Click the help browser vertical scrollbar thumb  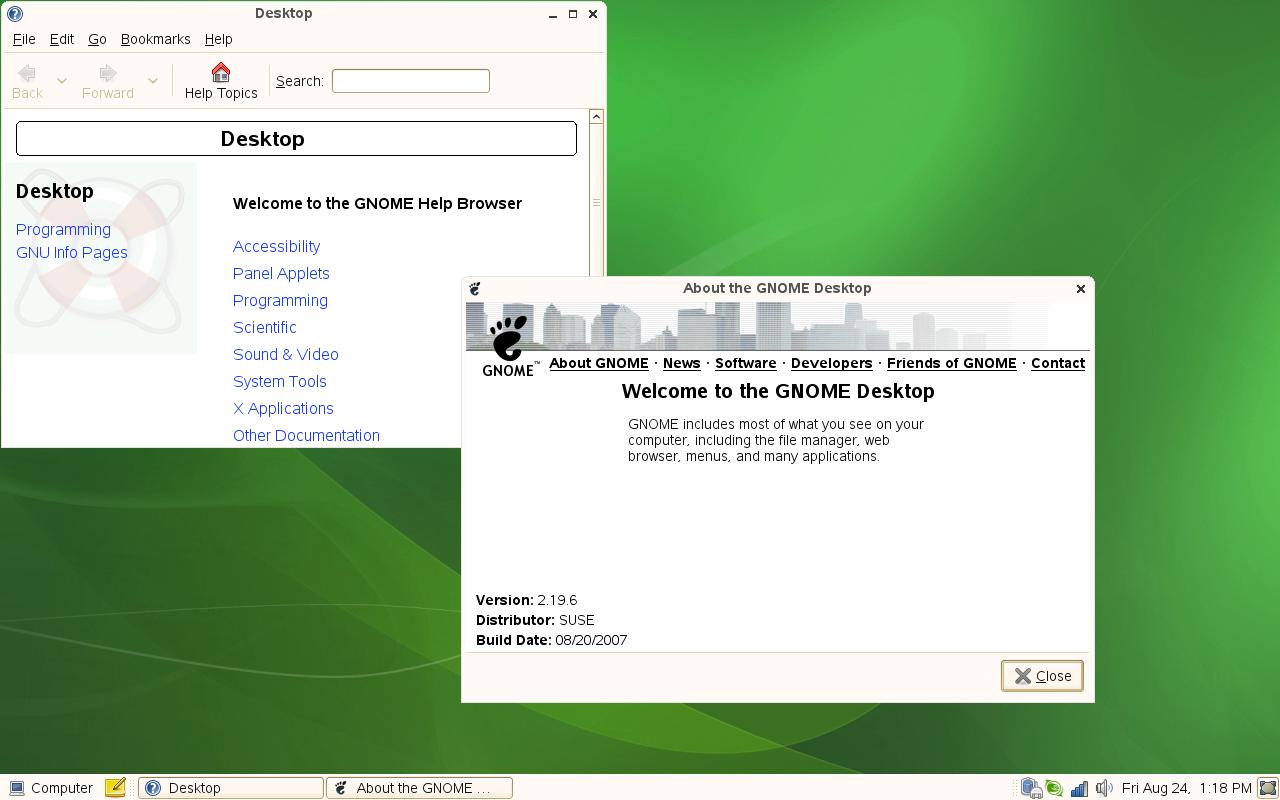pos(596,202)
